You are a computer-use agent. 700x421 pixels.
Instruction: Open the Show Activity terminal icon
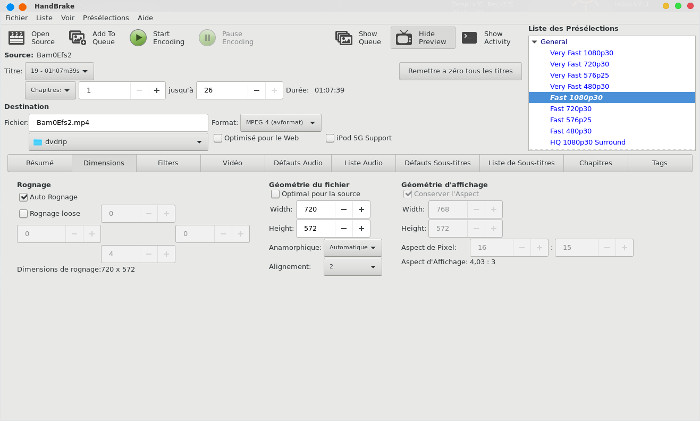point(469,38)
